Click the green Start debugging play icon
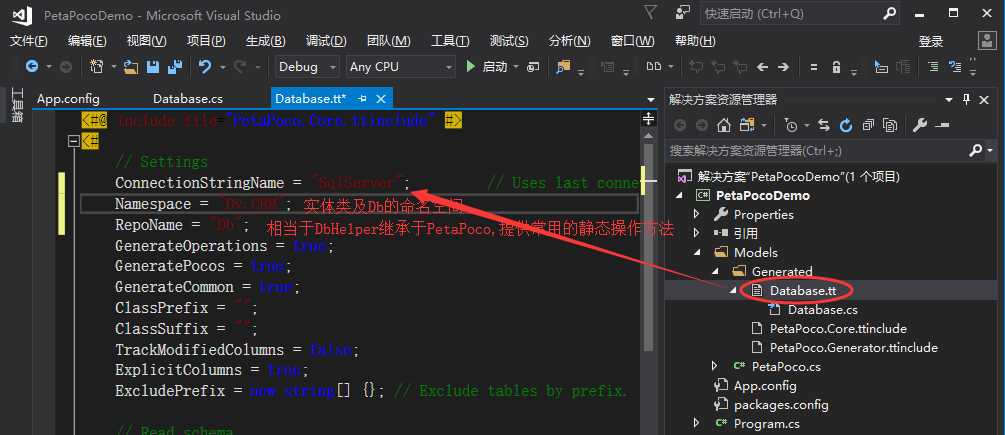Screen dimensions: 1005x435 coord(471,67)
